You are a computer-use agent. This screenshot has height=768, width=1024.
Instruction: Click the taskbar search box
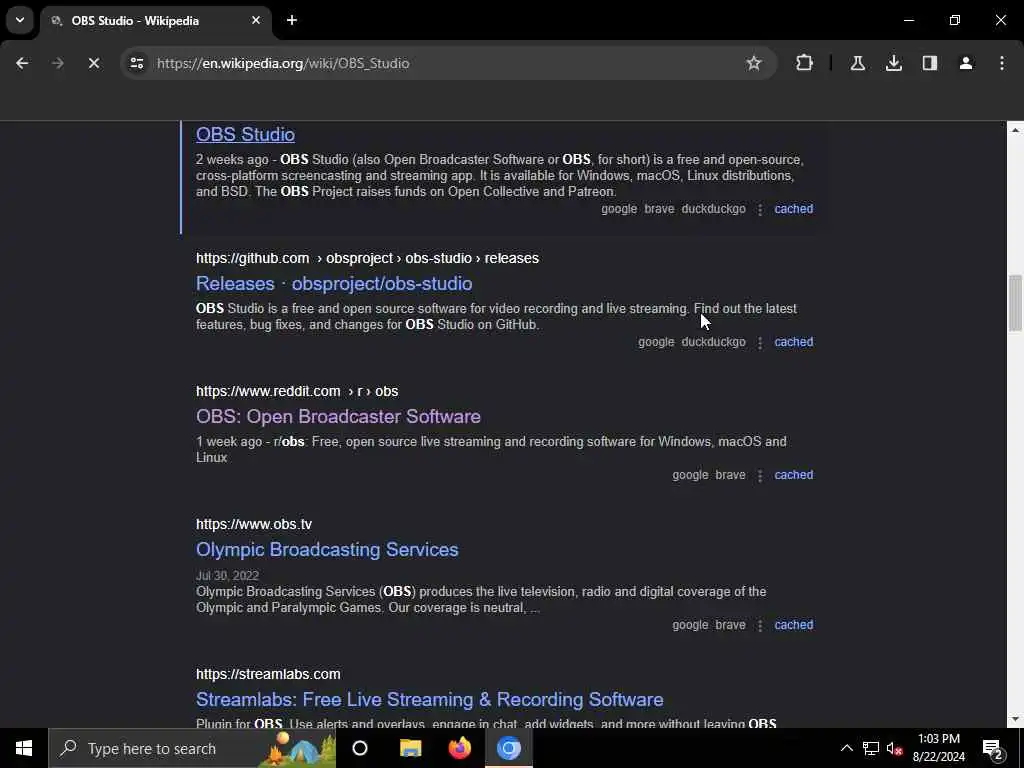pos(192,748)
